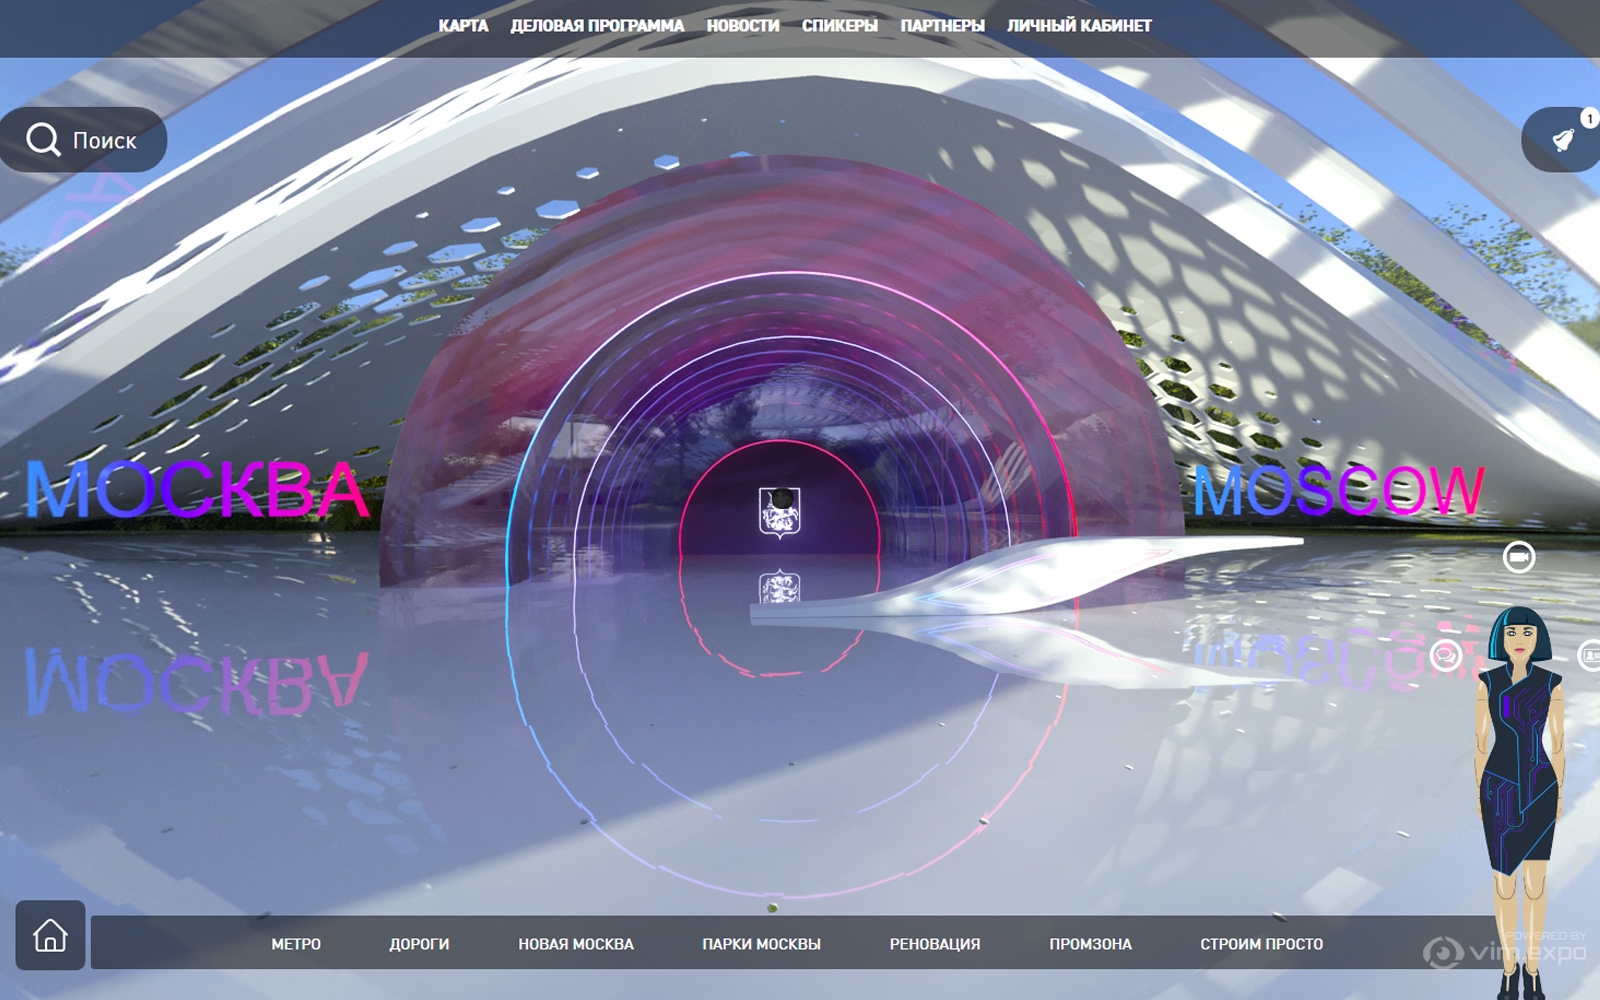Open the КАРТА menu item
The image size is (1600, 1000).
coord(463,26)
